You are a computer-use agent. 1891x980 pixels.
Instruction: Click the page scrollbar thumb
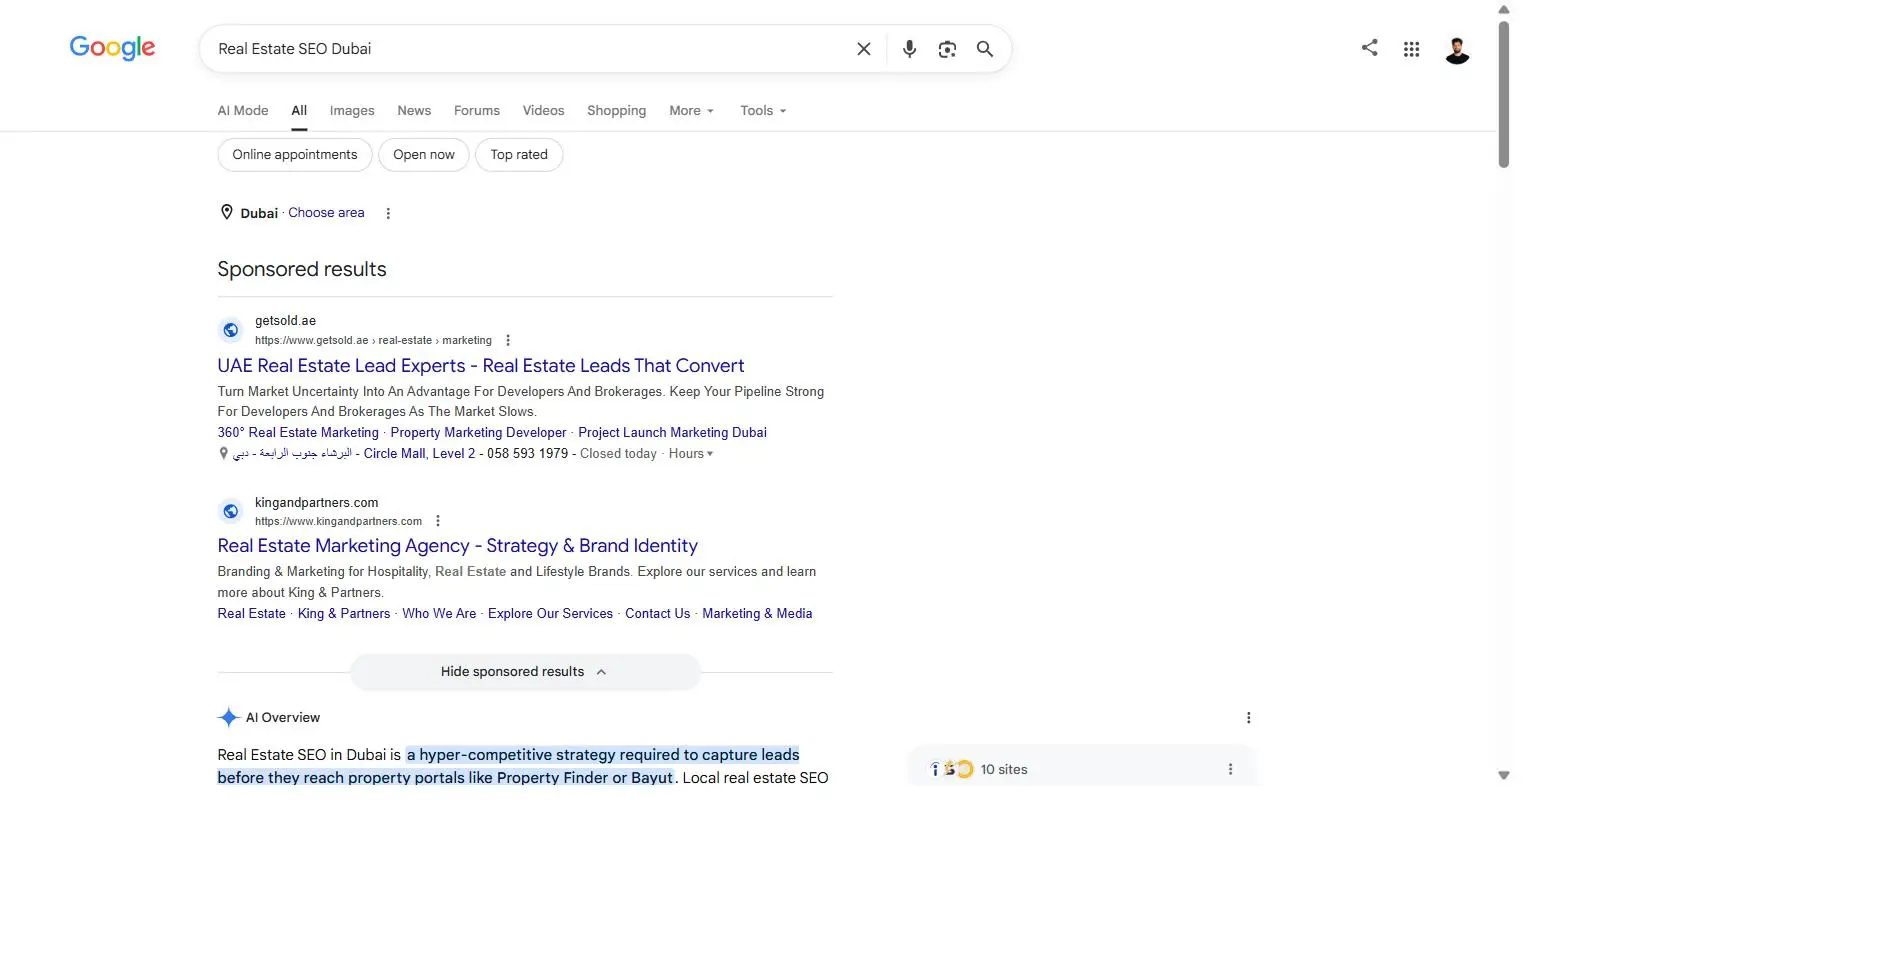[x=1503, y=94]
